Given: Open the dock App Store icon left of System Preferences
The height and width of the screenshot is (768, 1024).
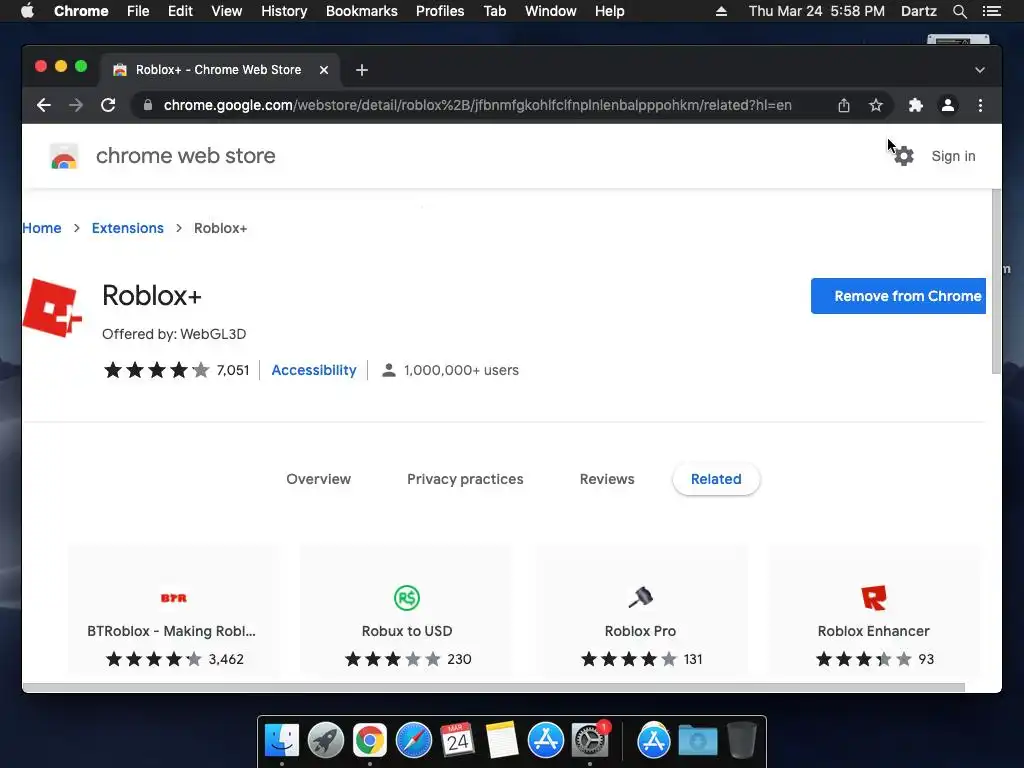Looking at the screenshot, I should point(545,741).
